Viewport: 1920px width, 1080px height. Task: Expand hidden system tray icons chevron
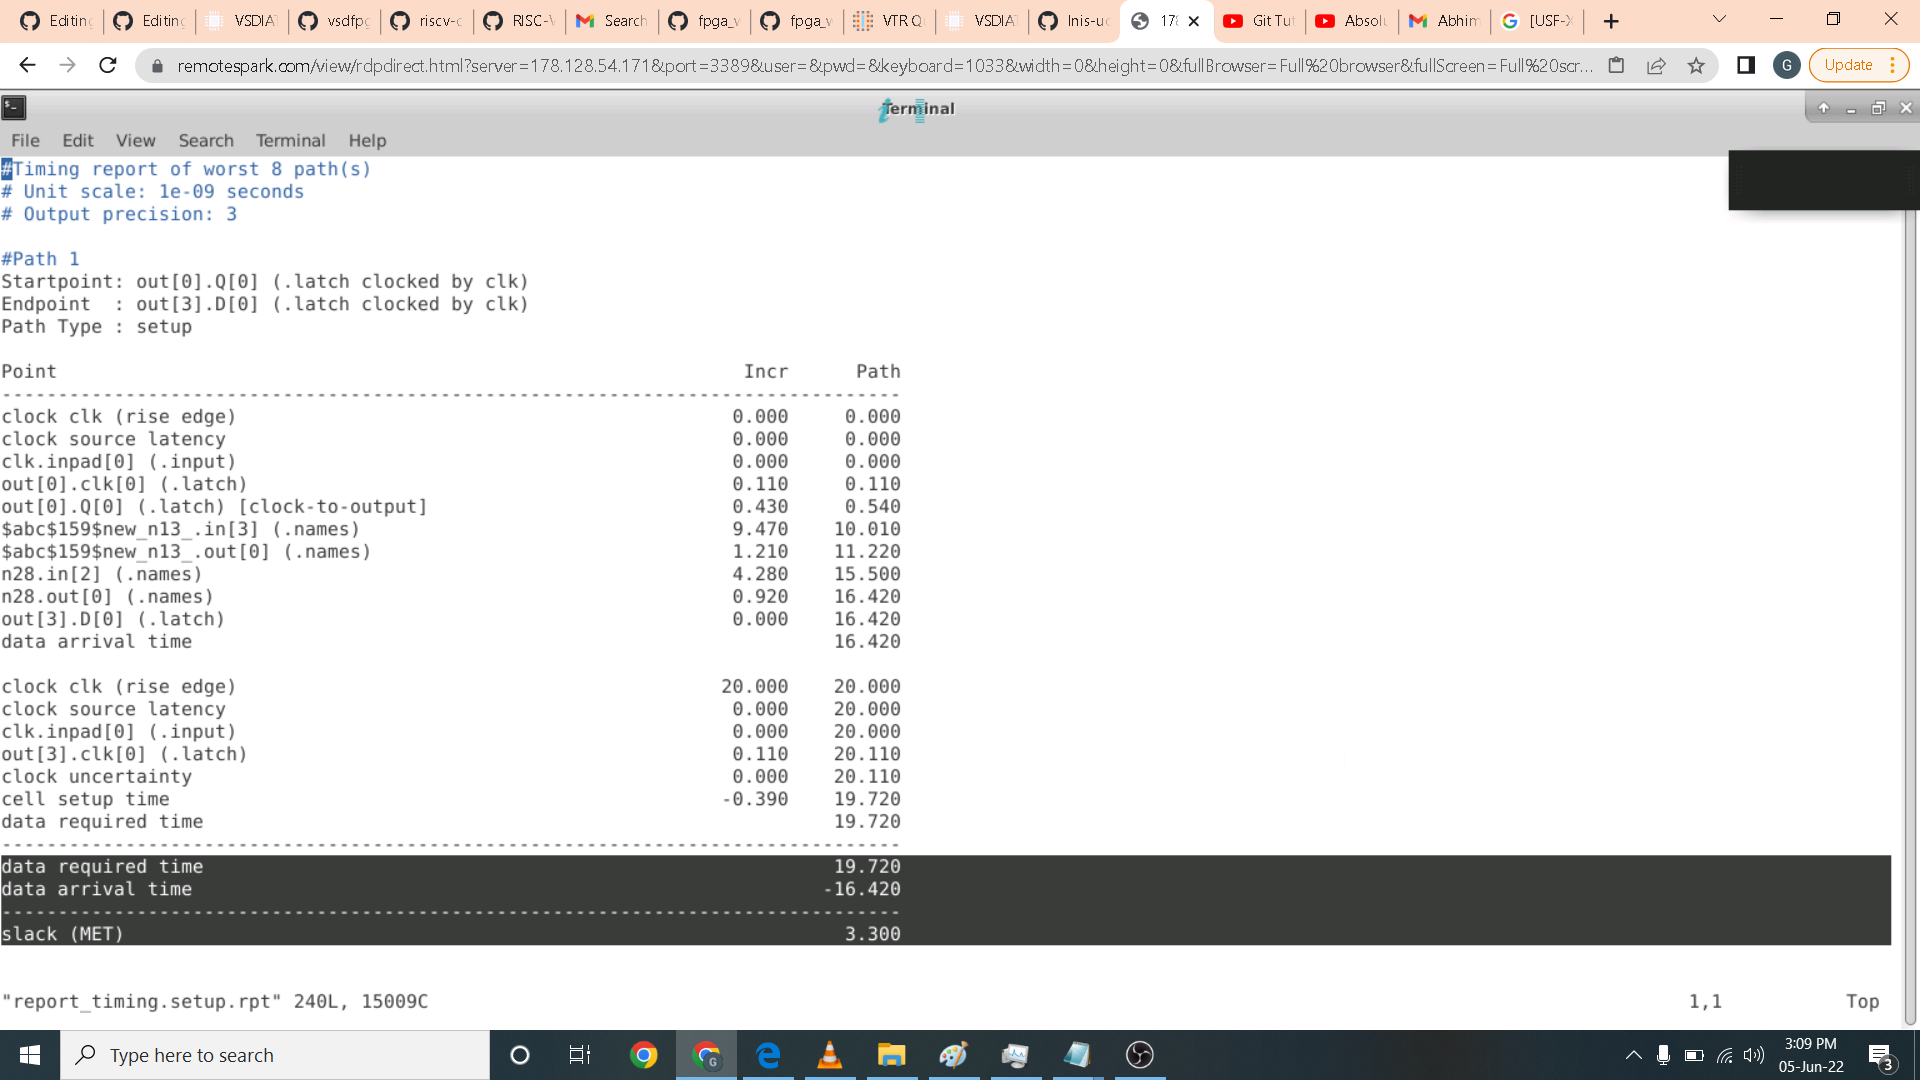point(1633,1055)
